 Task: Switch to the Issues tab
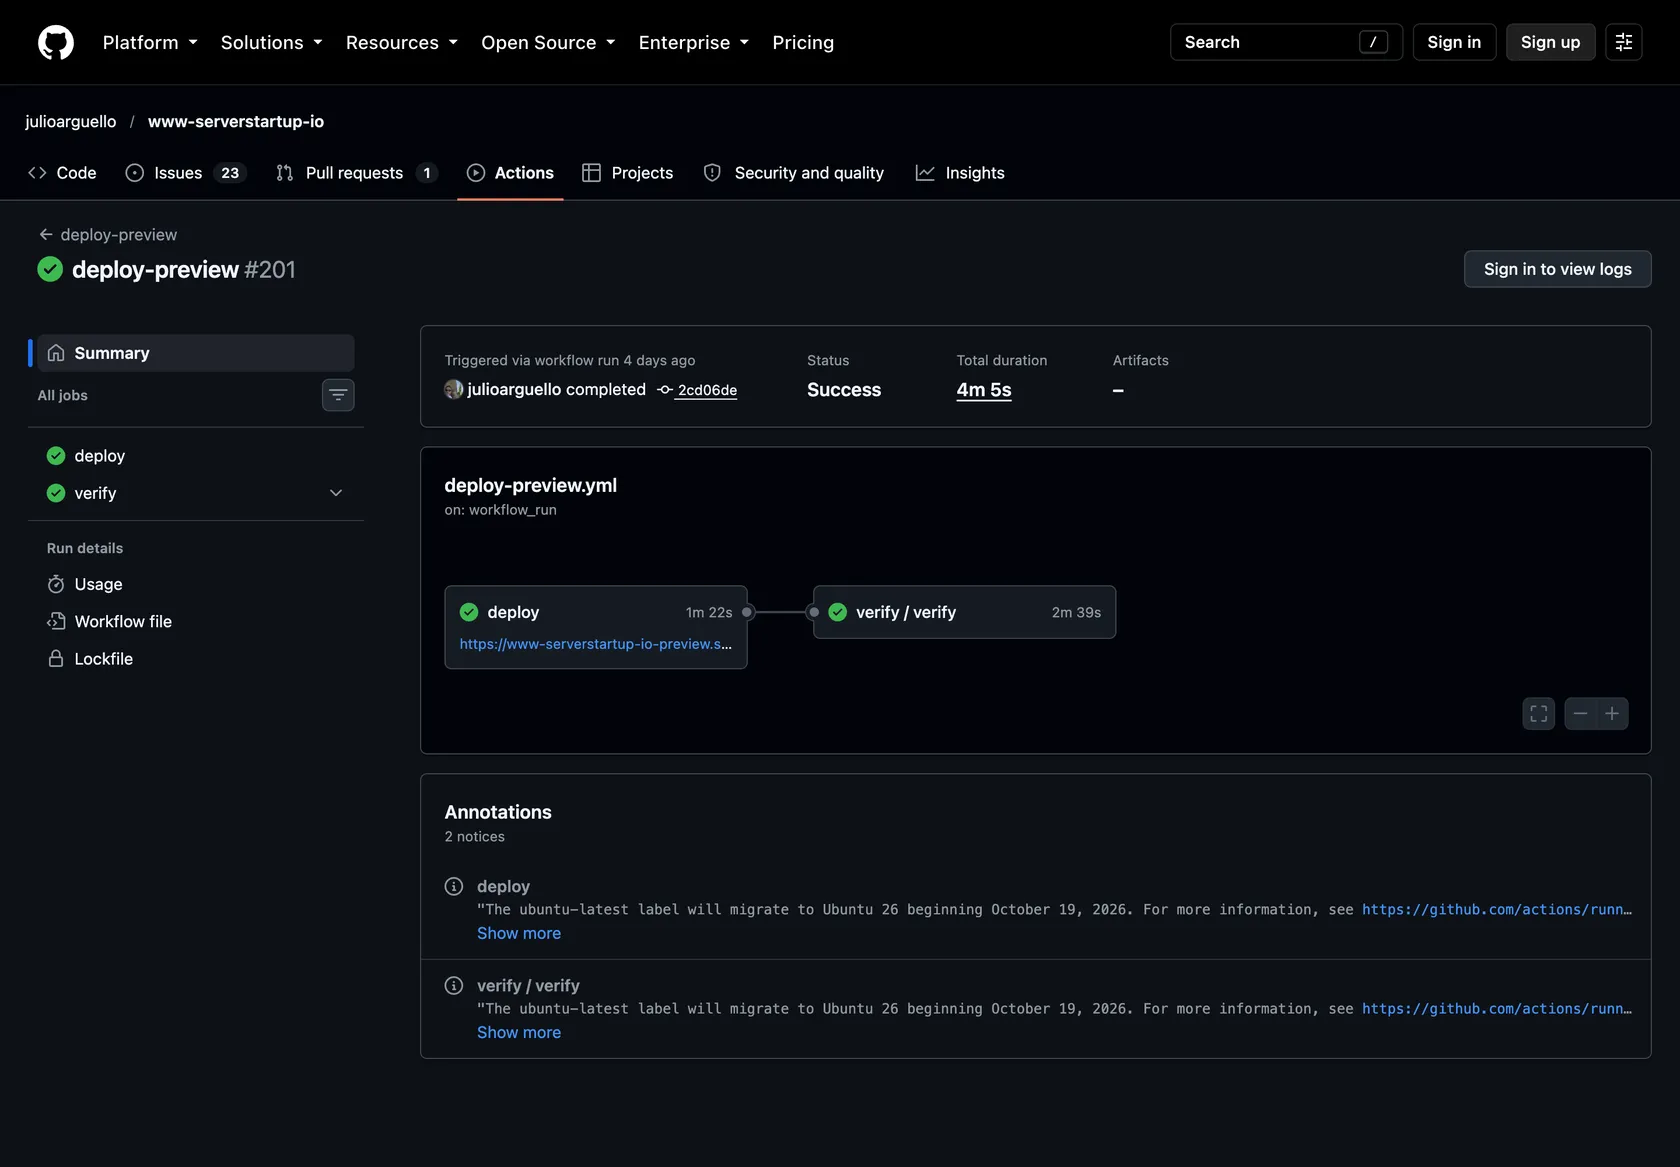click(x=185, y=173)
